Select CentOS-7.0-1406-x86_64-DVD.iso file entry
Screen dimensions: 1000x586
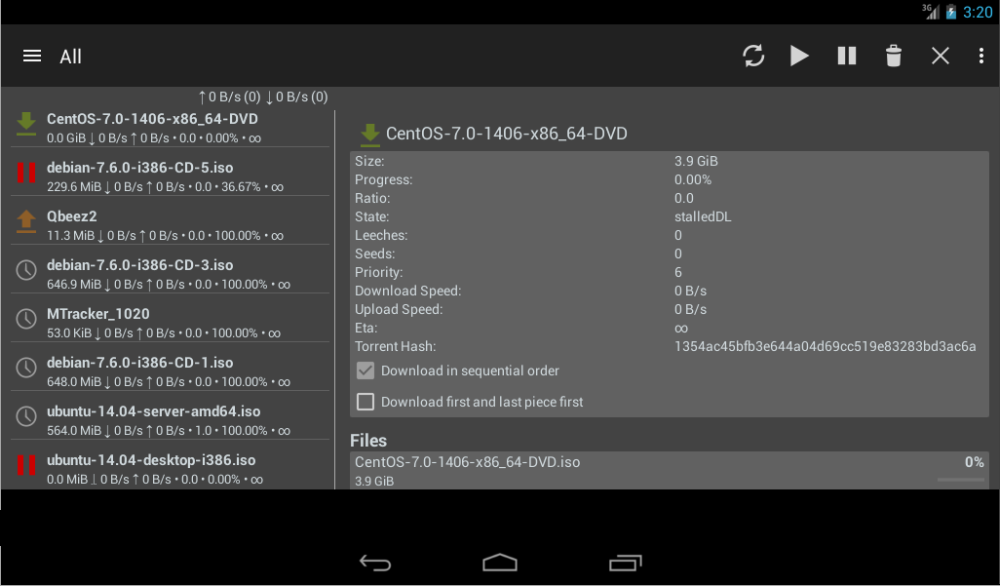point(669,471)
